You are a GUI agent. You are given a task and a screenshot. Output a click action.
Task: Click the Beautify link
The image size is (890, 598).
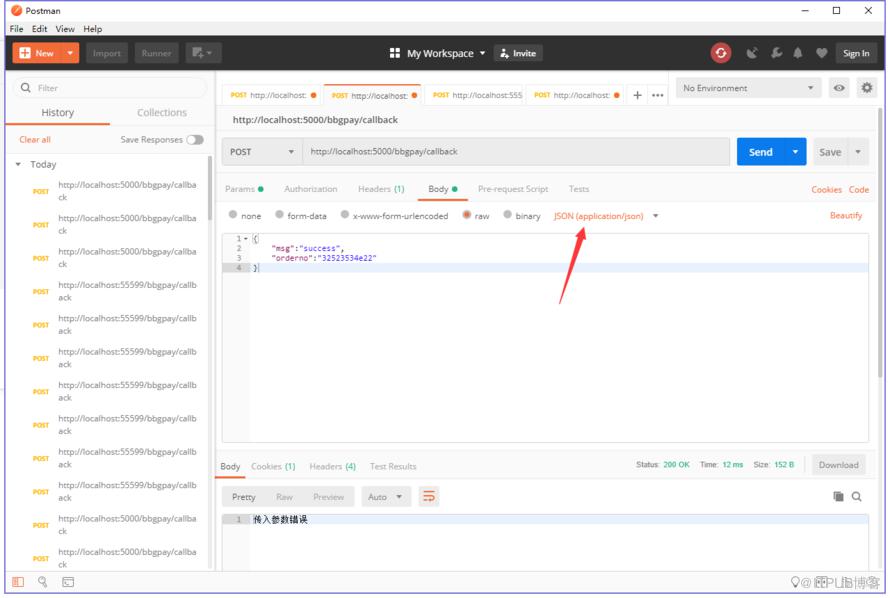click(x=845, y=216)
